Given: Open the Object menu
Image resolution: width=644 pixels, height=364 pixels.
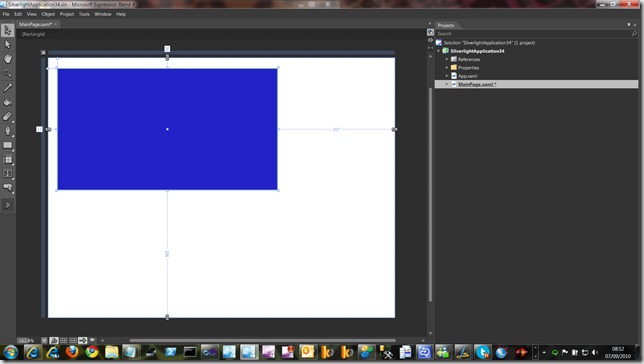Looking at the screenshot, I should pos(48,14).
